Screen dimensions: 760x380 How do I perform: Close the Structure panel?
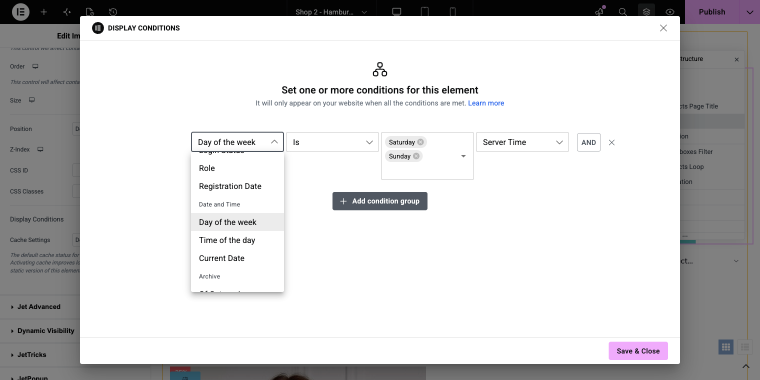[737, 60]
